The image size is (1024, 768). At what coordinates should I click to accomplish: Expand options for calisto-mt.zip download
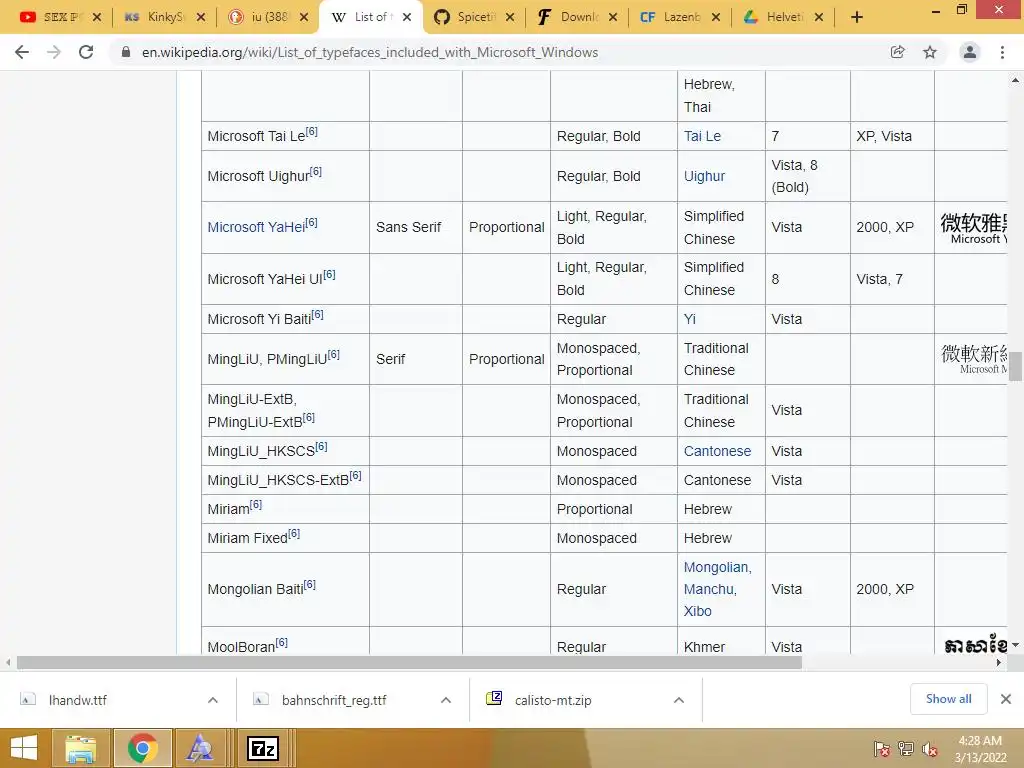[x=679, y=700]
